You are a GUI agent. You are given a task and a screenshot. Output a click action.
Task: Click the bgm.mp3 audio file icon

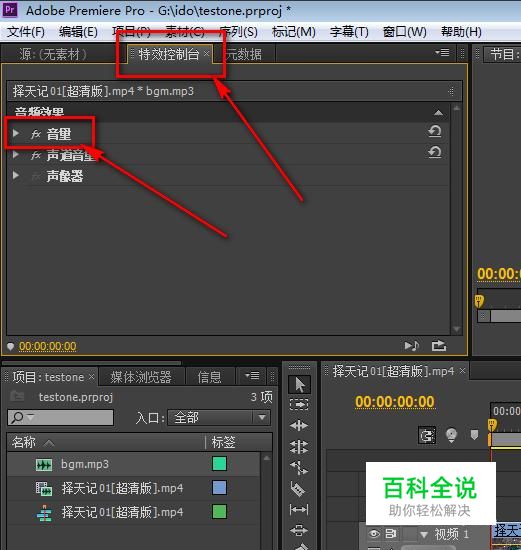click(44, 465)
